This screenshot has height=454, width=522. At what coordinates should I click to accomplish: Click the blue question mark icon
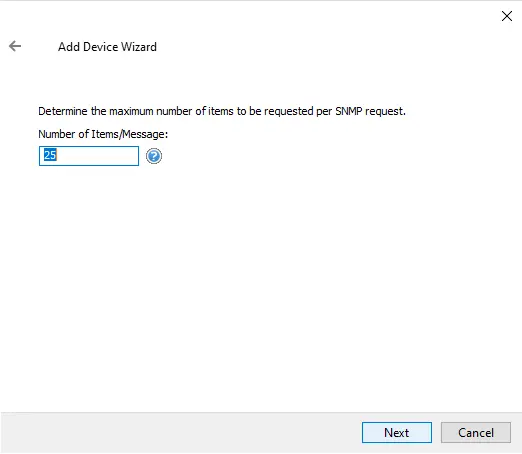tap(154, 156)
